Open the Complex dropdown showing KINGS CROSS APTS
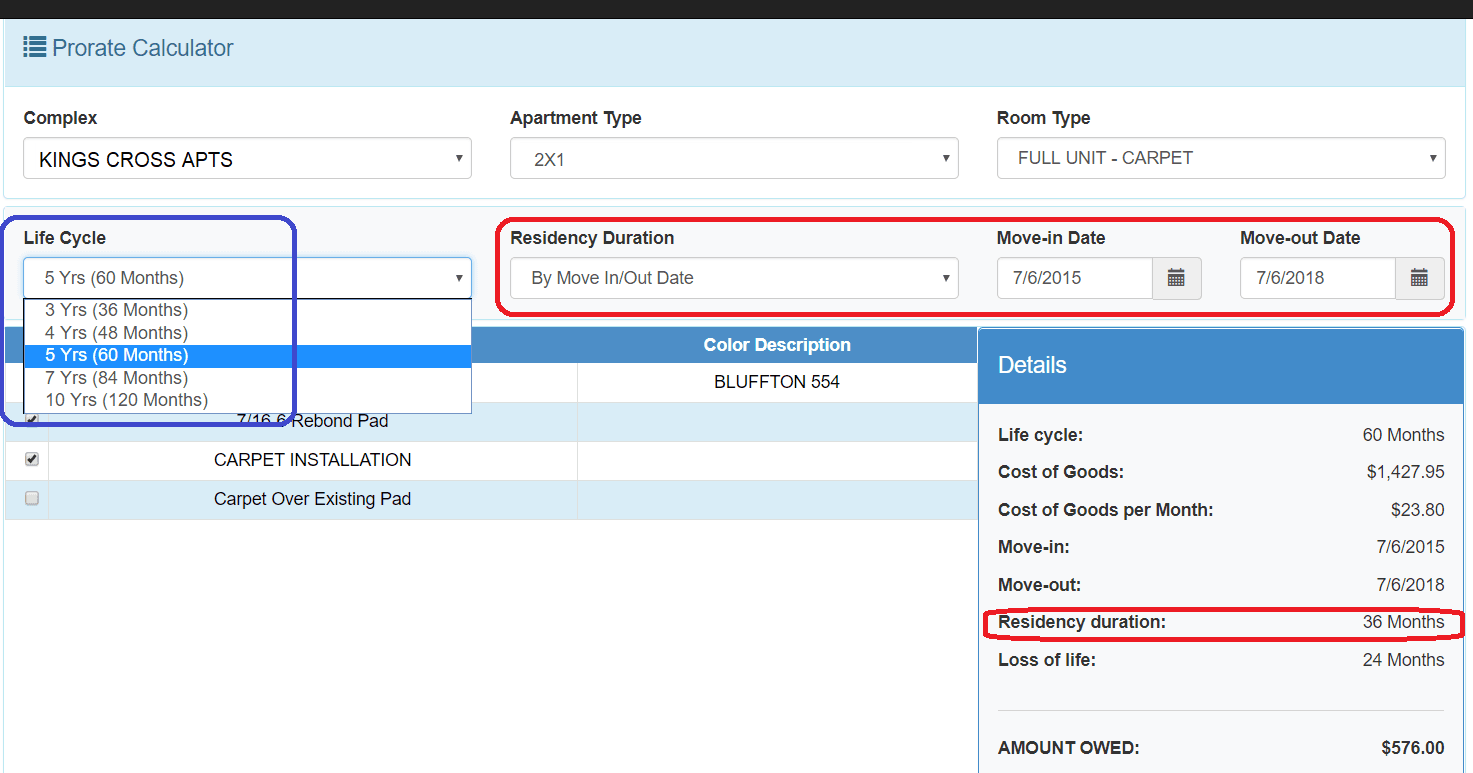The height and width of the screenshot is (773, 1473). point(247,158)
